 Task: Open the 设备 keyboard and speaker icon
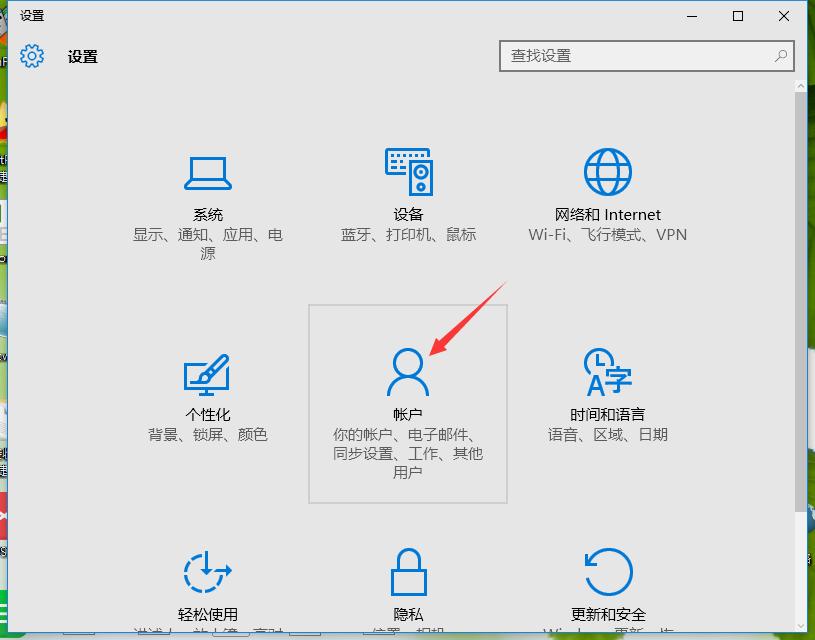pos(408,173)
